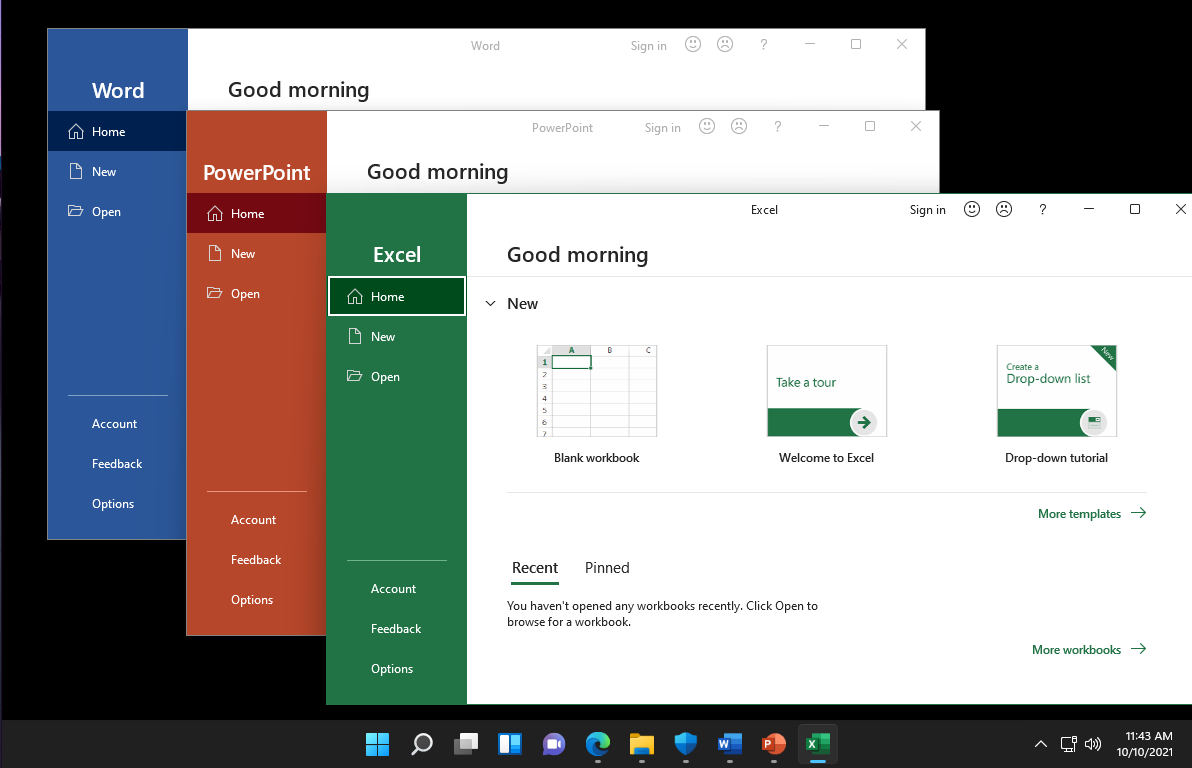This screenshot has height=768, width=1192.
Task: Open the Help question mark in Excel
Action: pyautogui.click(x=1042, y=209)
